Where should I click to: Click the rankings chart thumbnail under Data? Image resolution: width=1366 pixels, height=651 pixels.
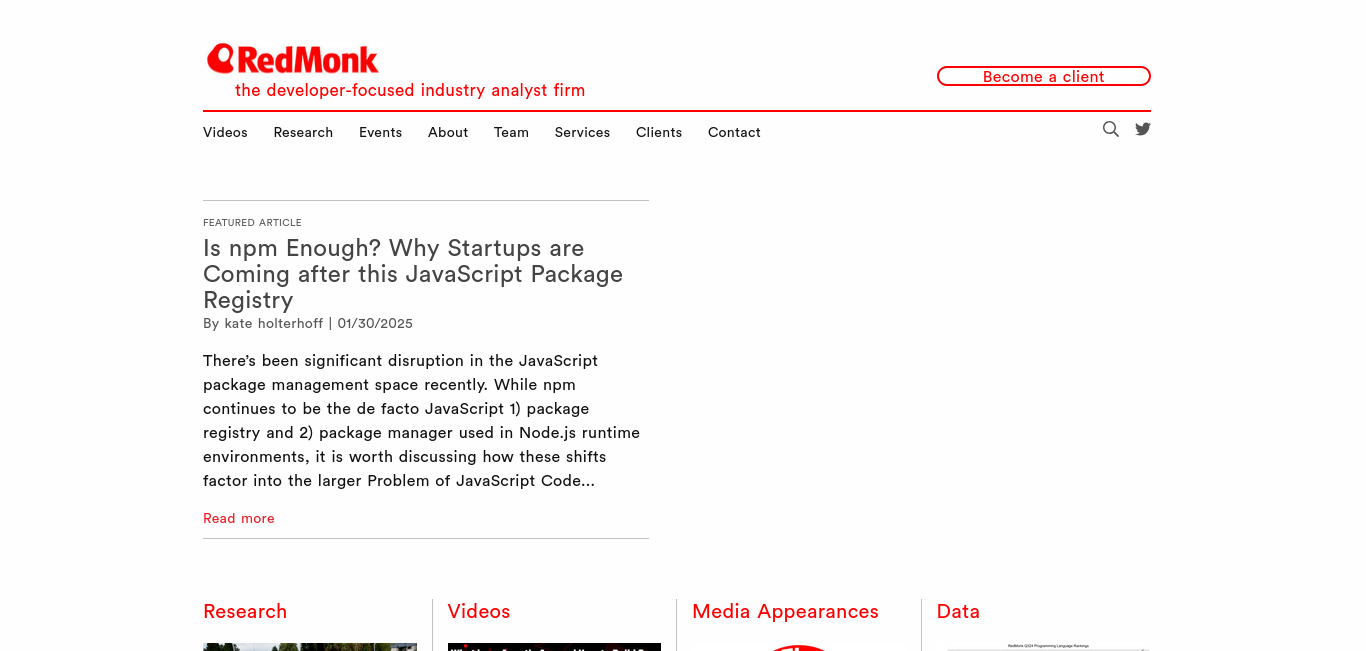pos(1048,647)
